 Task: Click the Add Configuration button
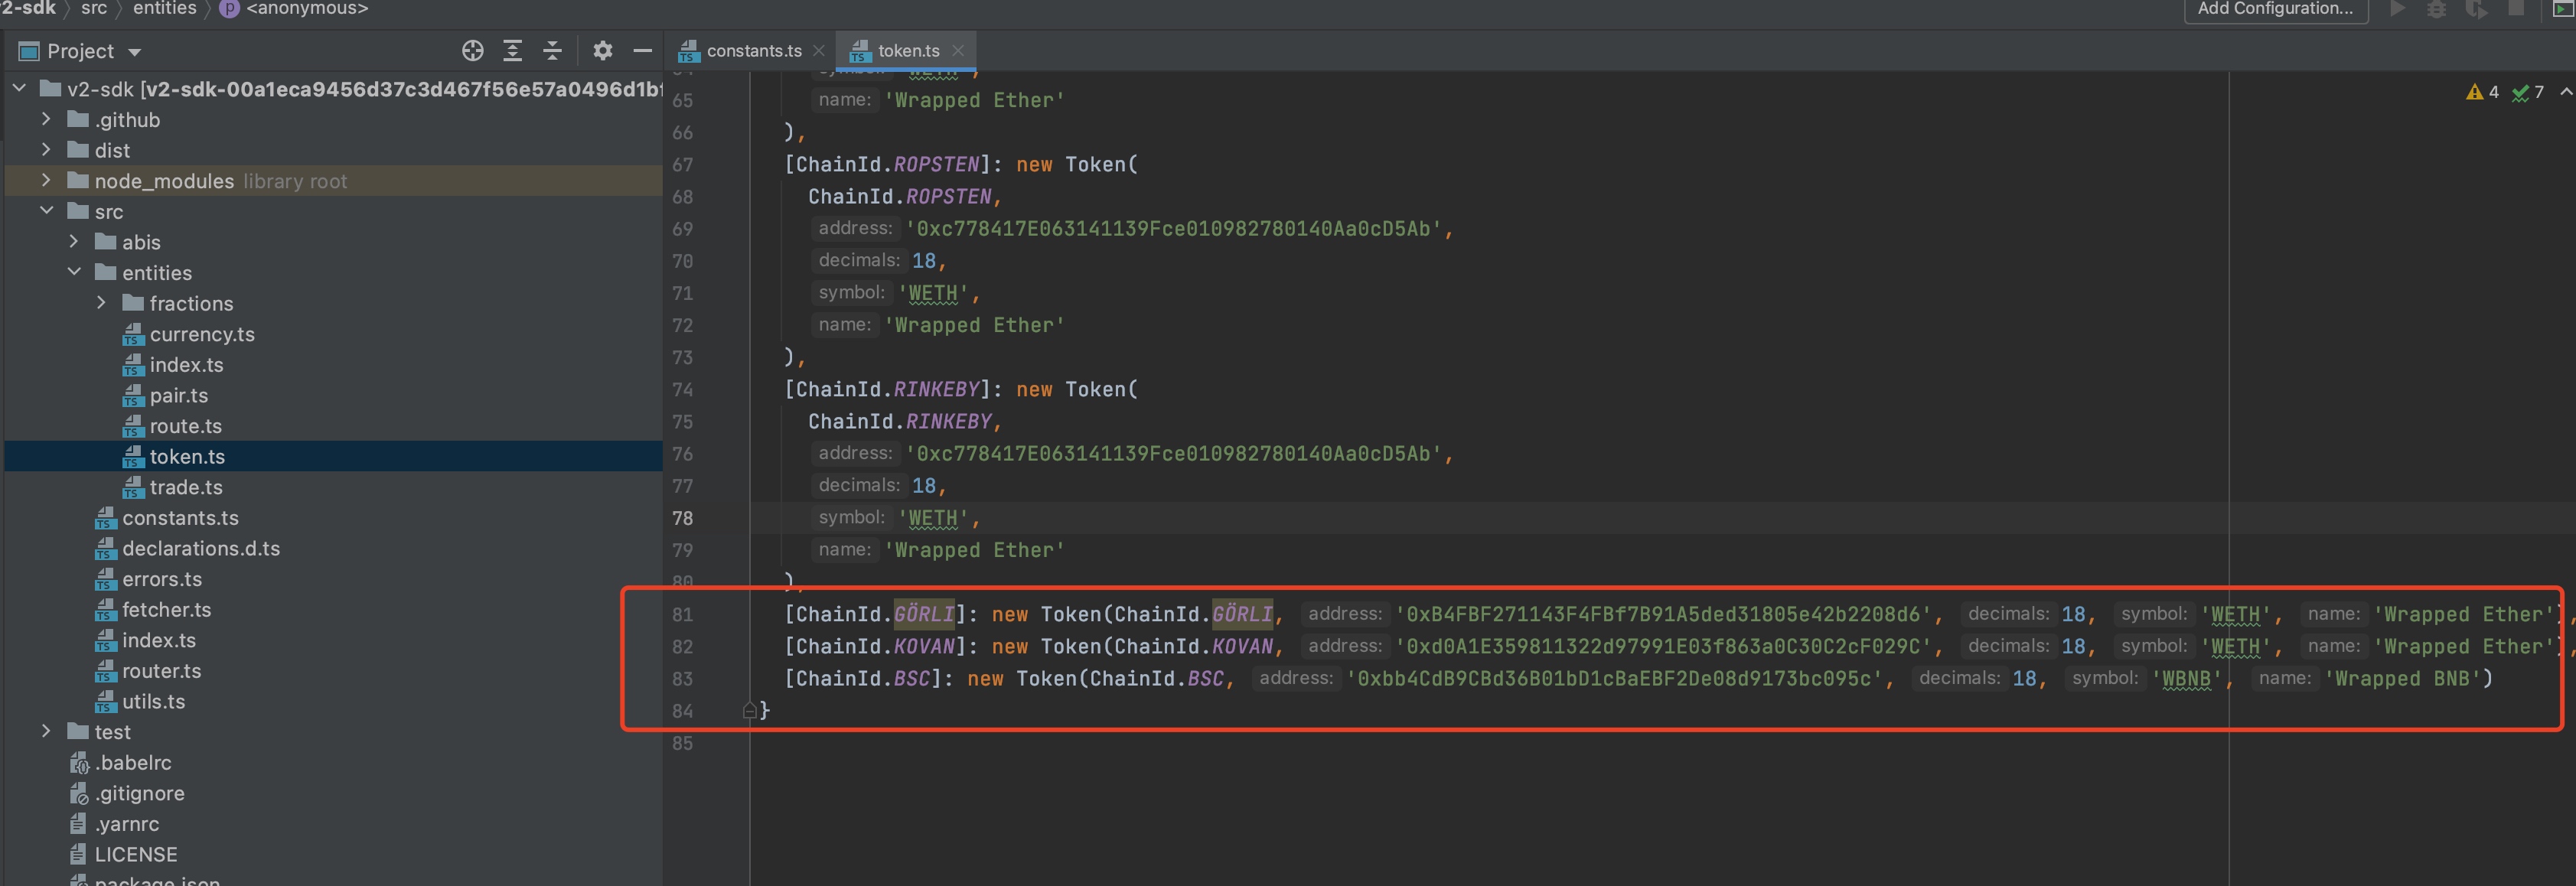click(x=2275, y=9)
